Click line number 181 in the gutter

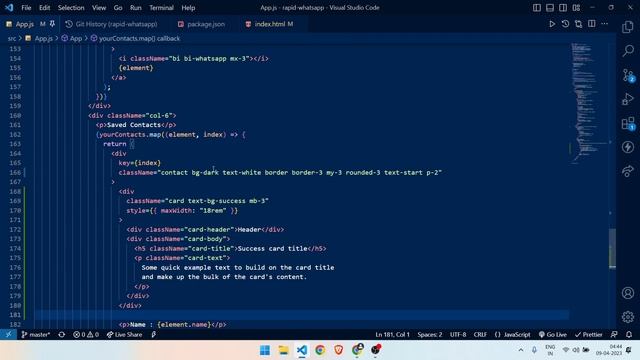click(x=15, y=315)
